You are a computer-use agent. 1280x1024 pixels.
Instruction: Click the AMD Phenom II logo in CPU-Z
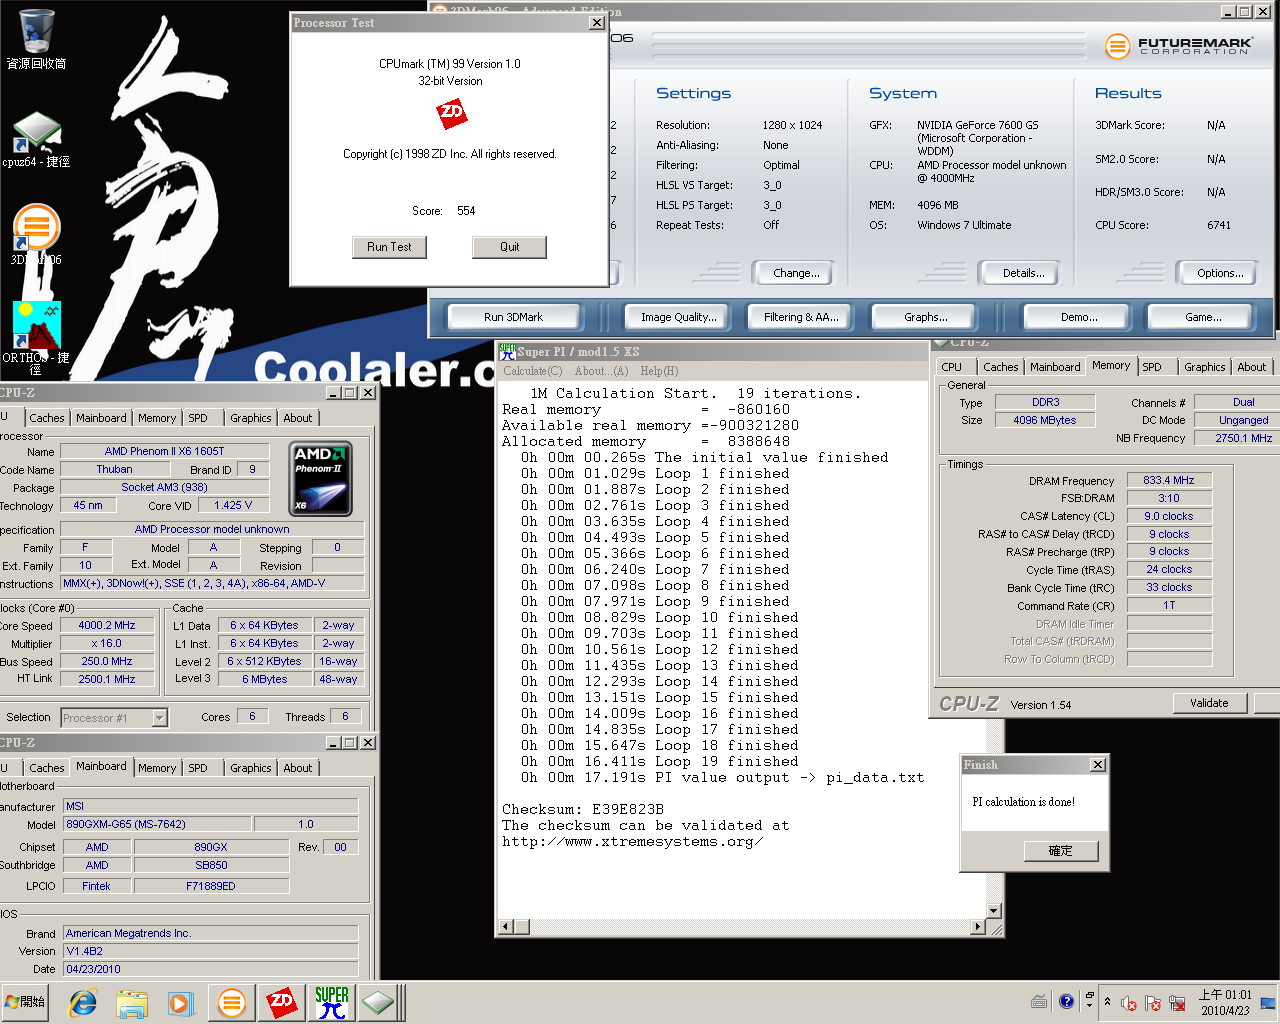[320, 479]
